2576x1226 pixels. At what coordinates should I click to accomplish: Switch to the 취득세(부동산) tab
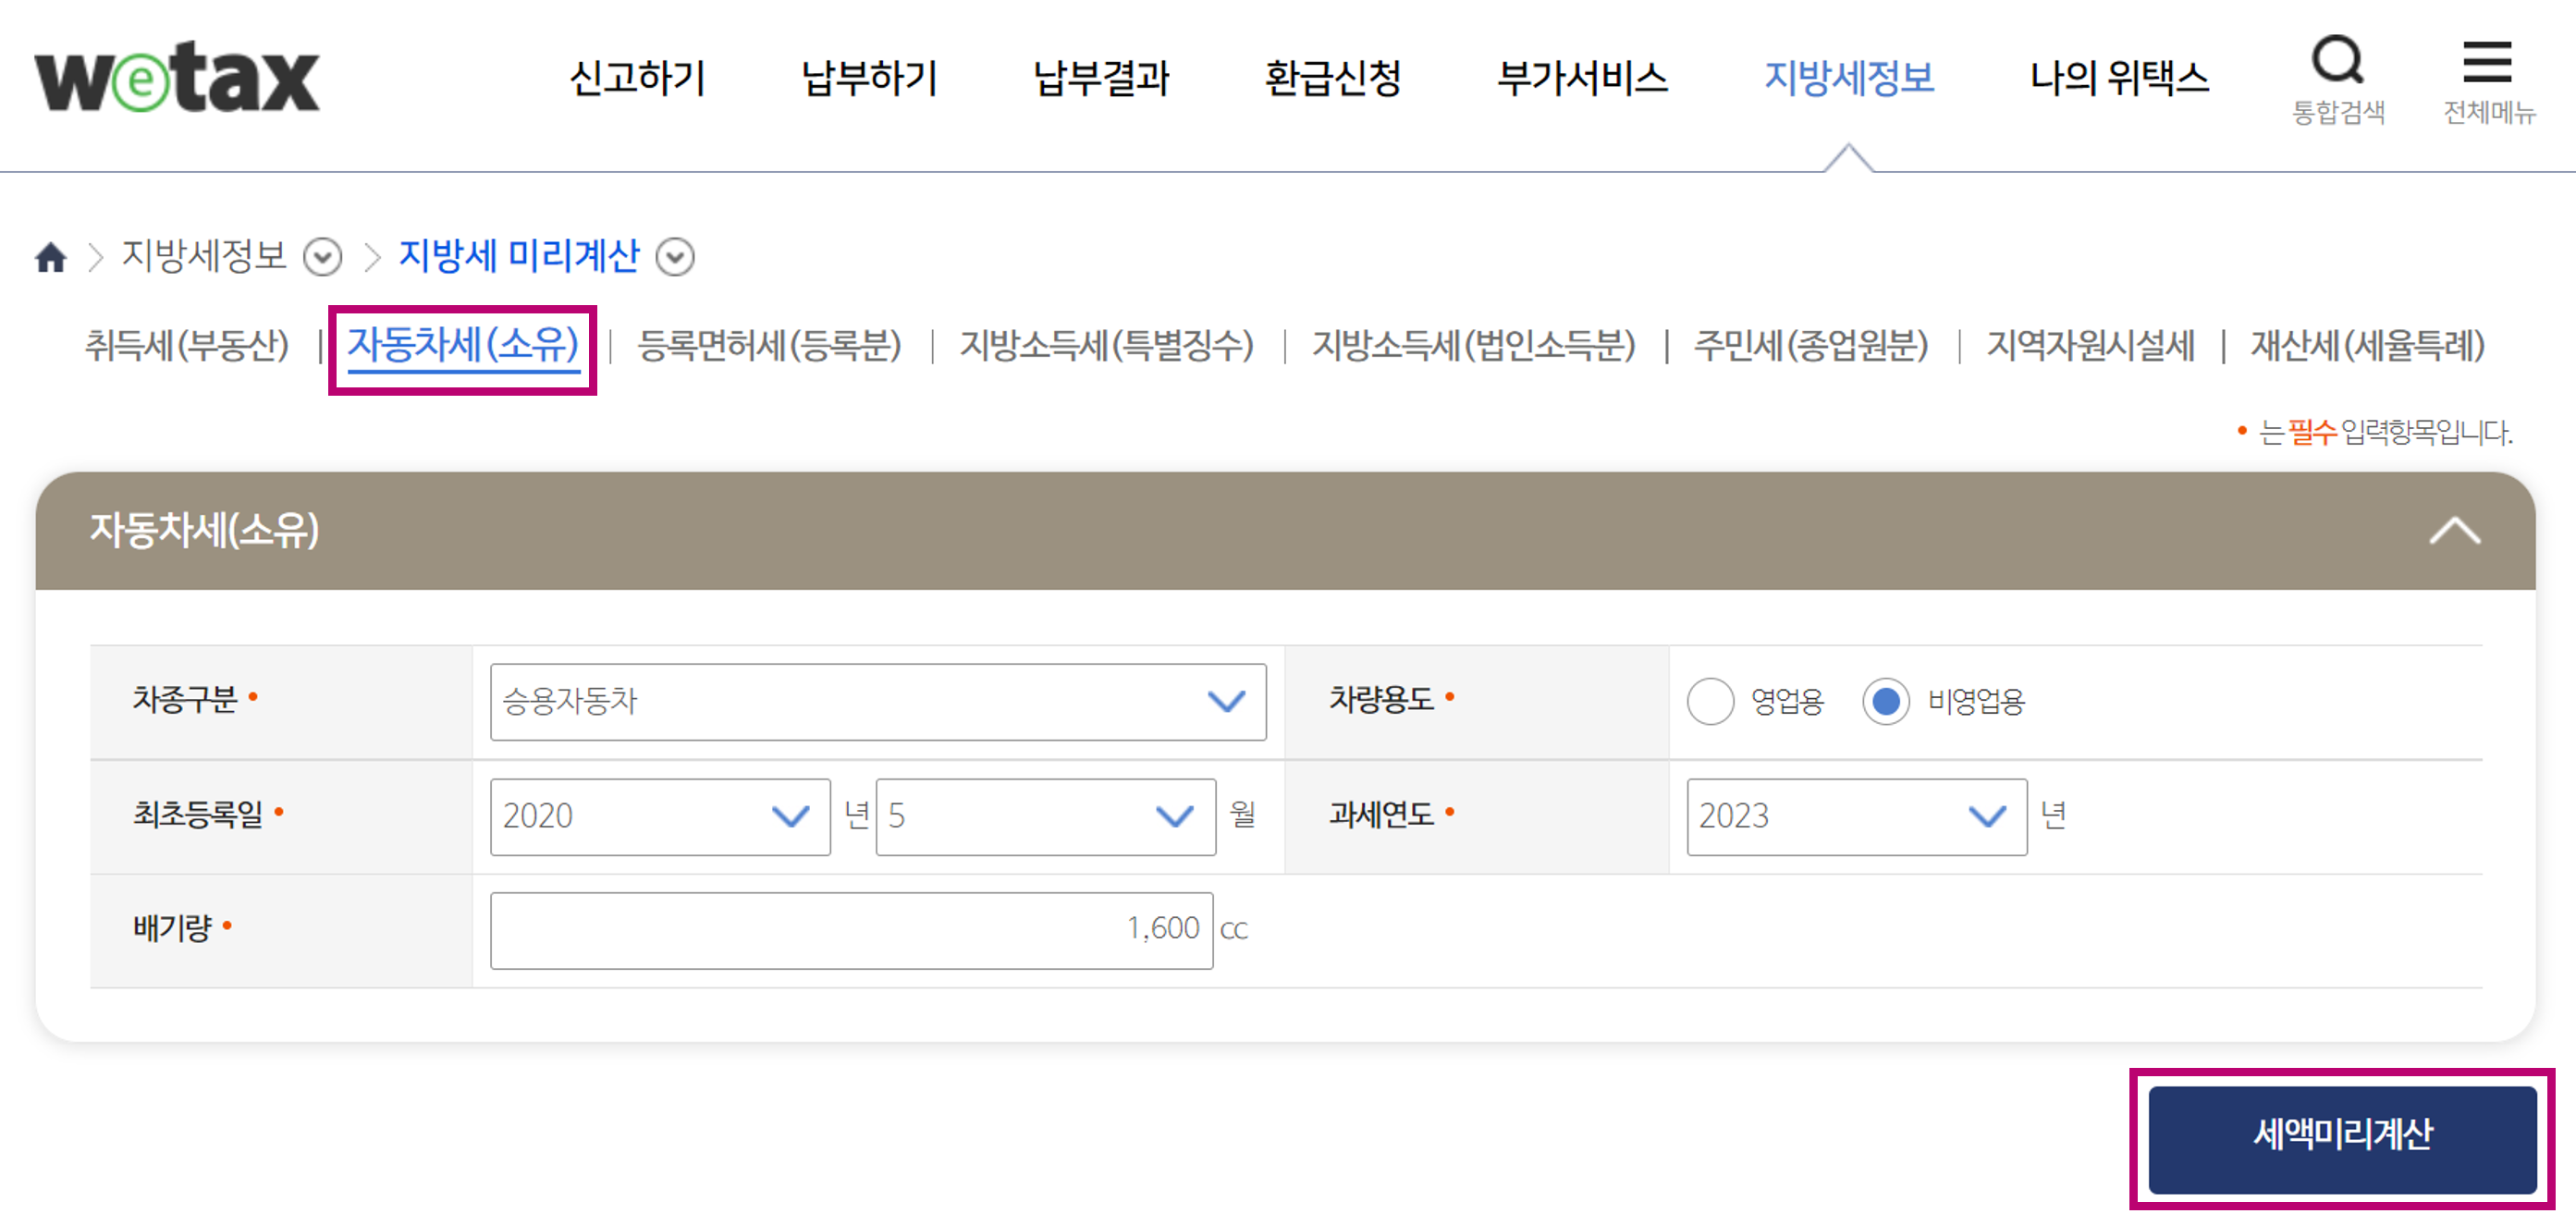coord(187,346)
